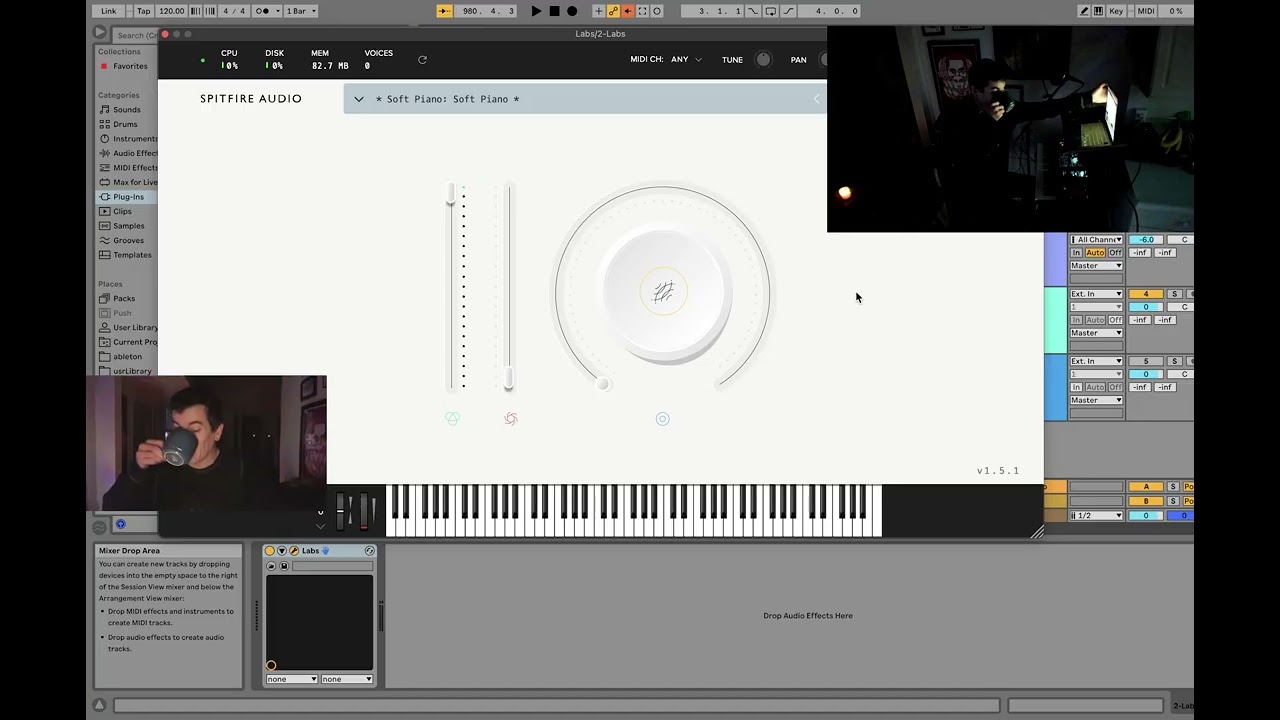Toggle the computer MIDI keyboard icon
1280x720 pixels.
1099,11
